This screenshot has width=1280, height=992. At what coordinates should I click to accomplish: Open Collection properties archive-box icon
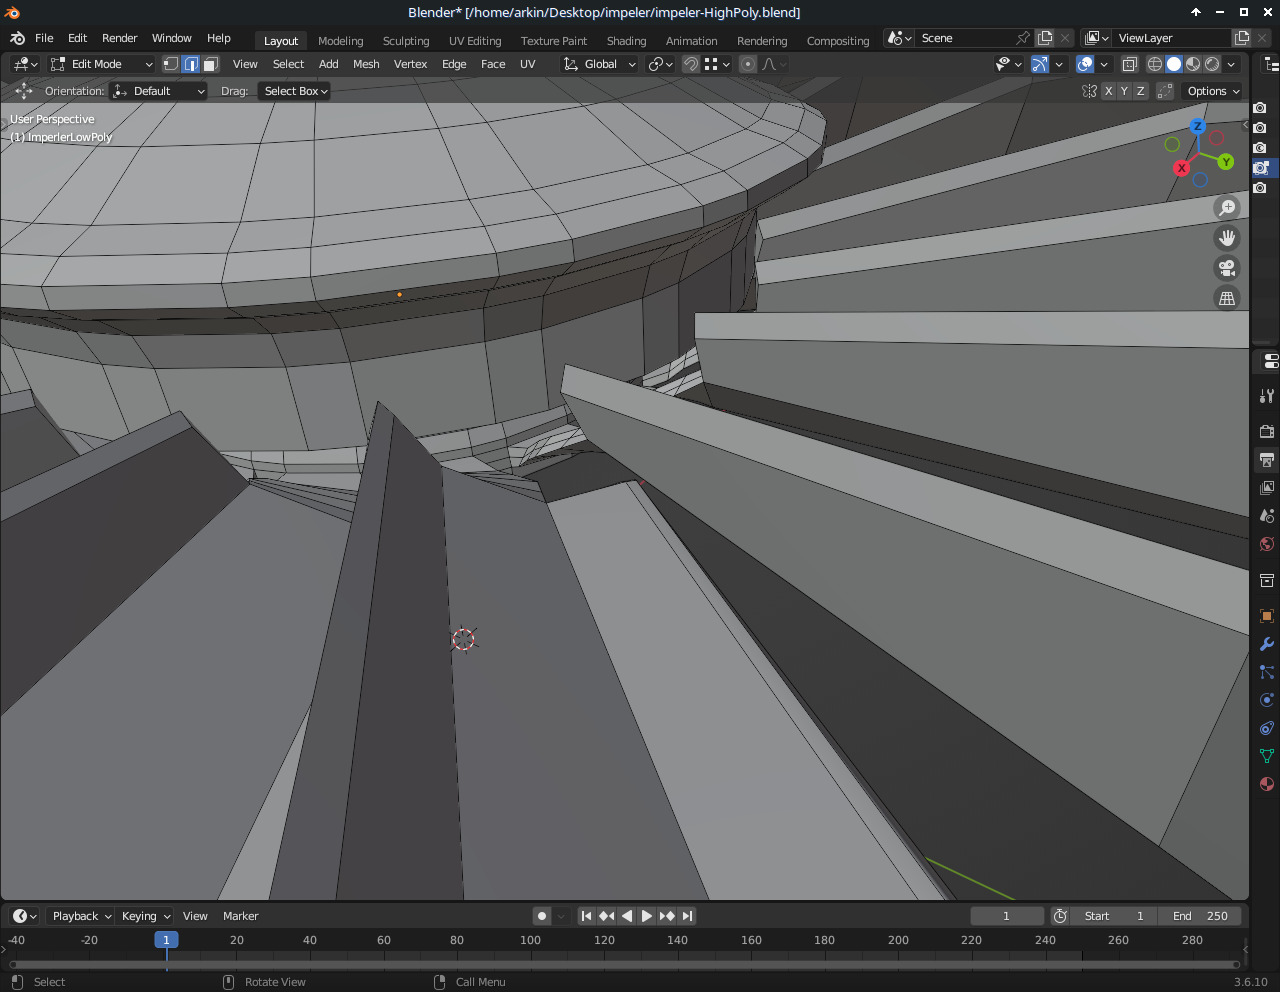point(1267,580)
